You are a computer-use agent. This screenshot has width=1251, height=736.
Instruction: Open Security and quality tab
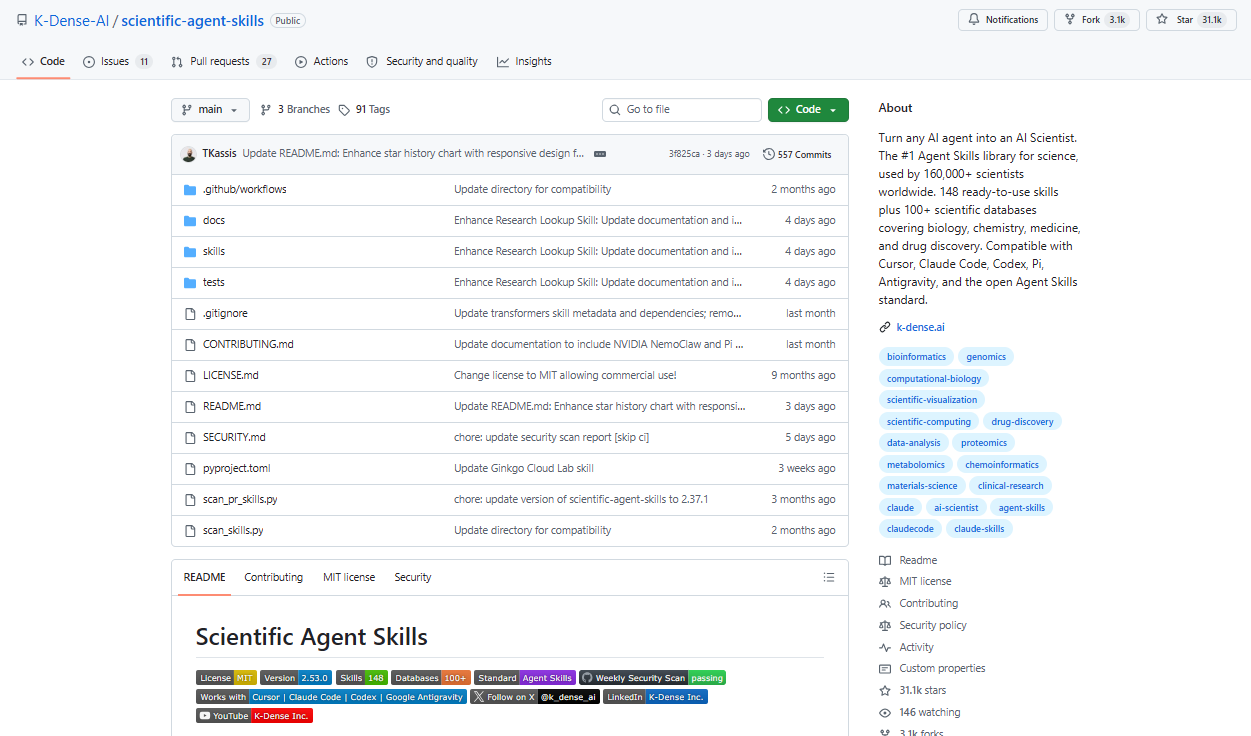[422, 61]
